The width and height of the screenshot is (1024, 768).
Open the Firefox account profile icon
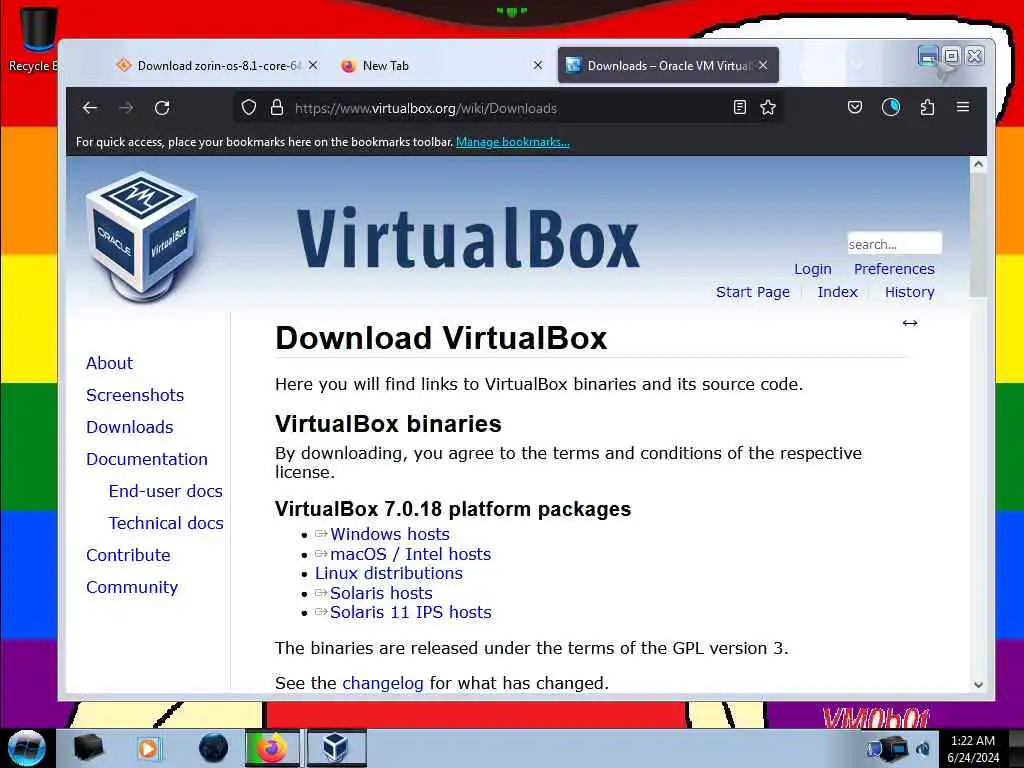pos(891,107)
